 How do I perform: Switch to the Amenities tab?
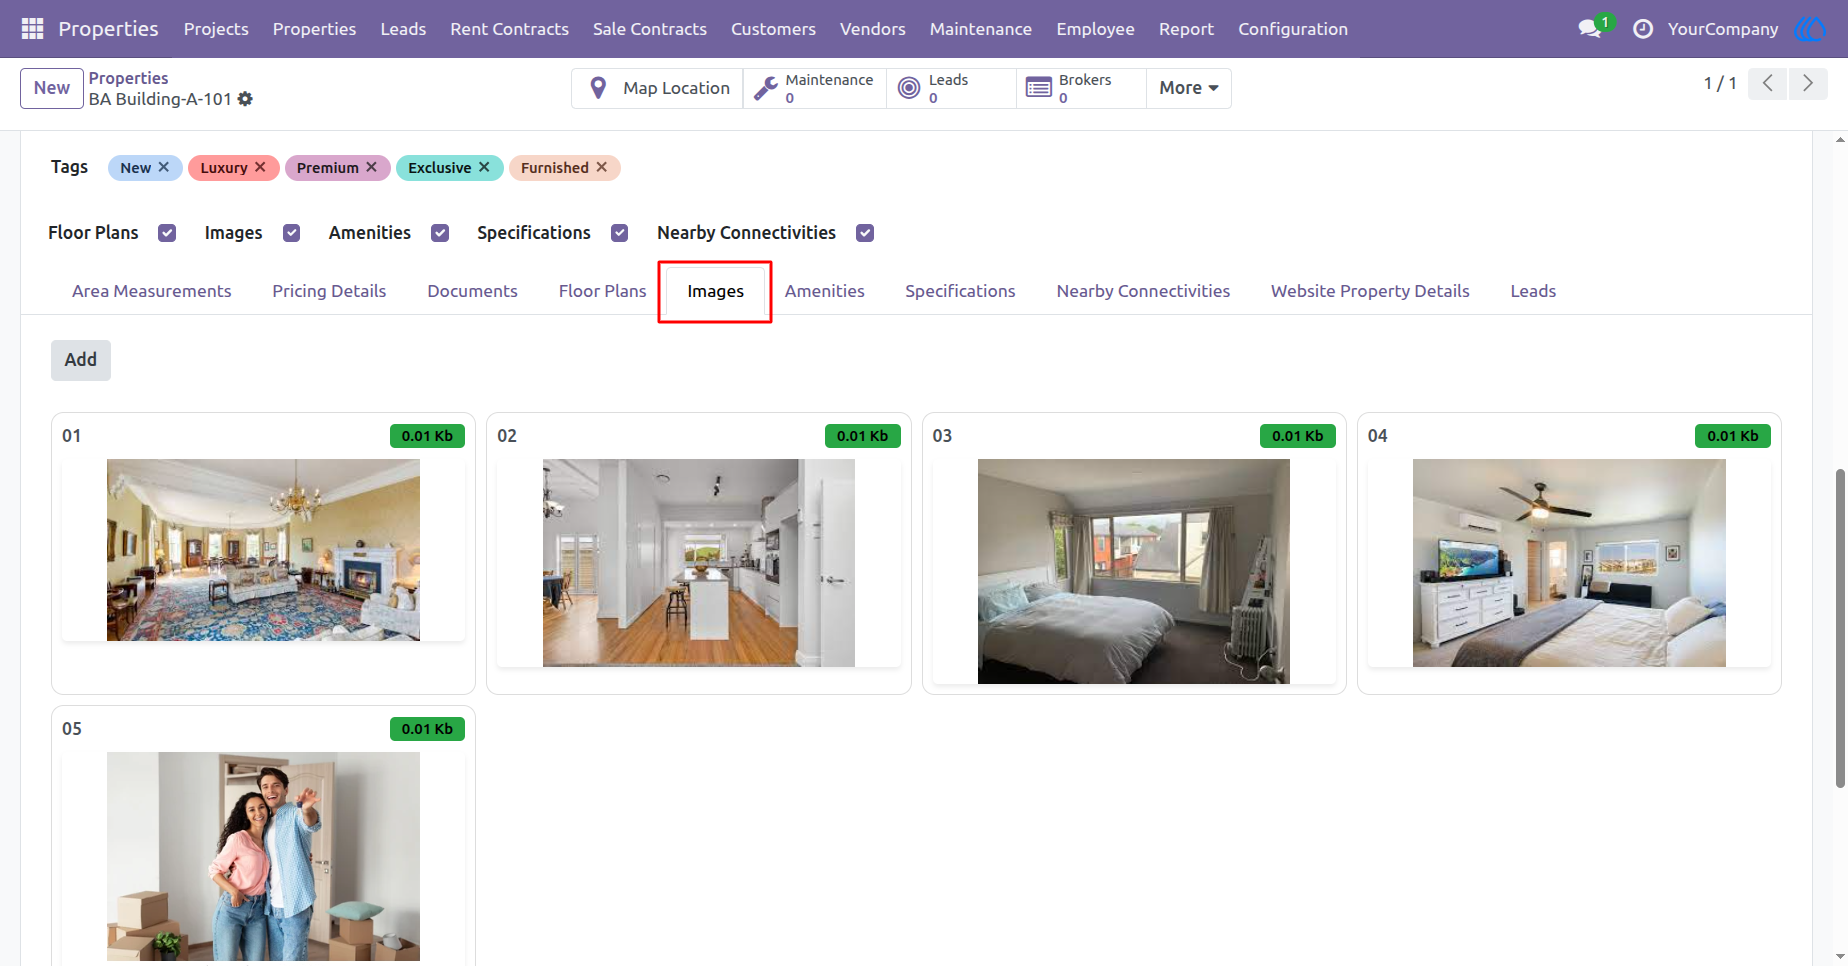click(x=824, y=291)
